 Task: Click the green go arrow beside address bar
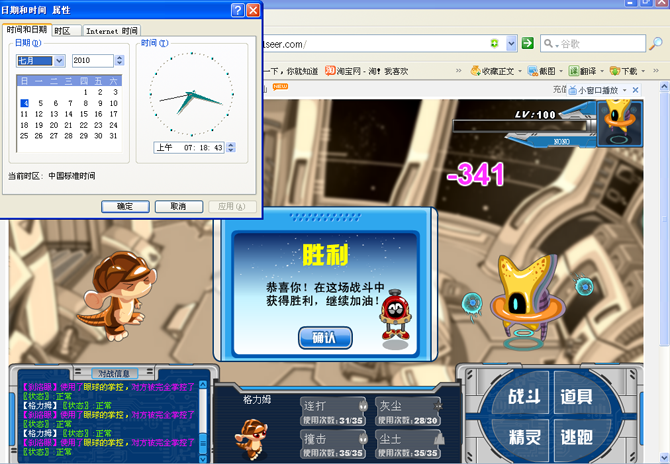[528, 43]
